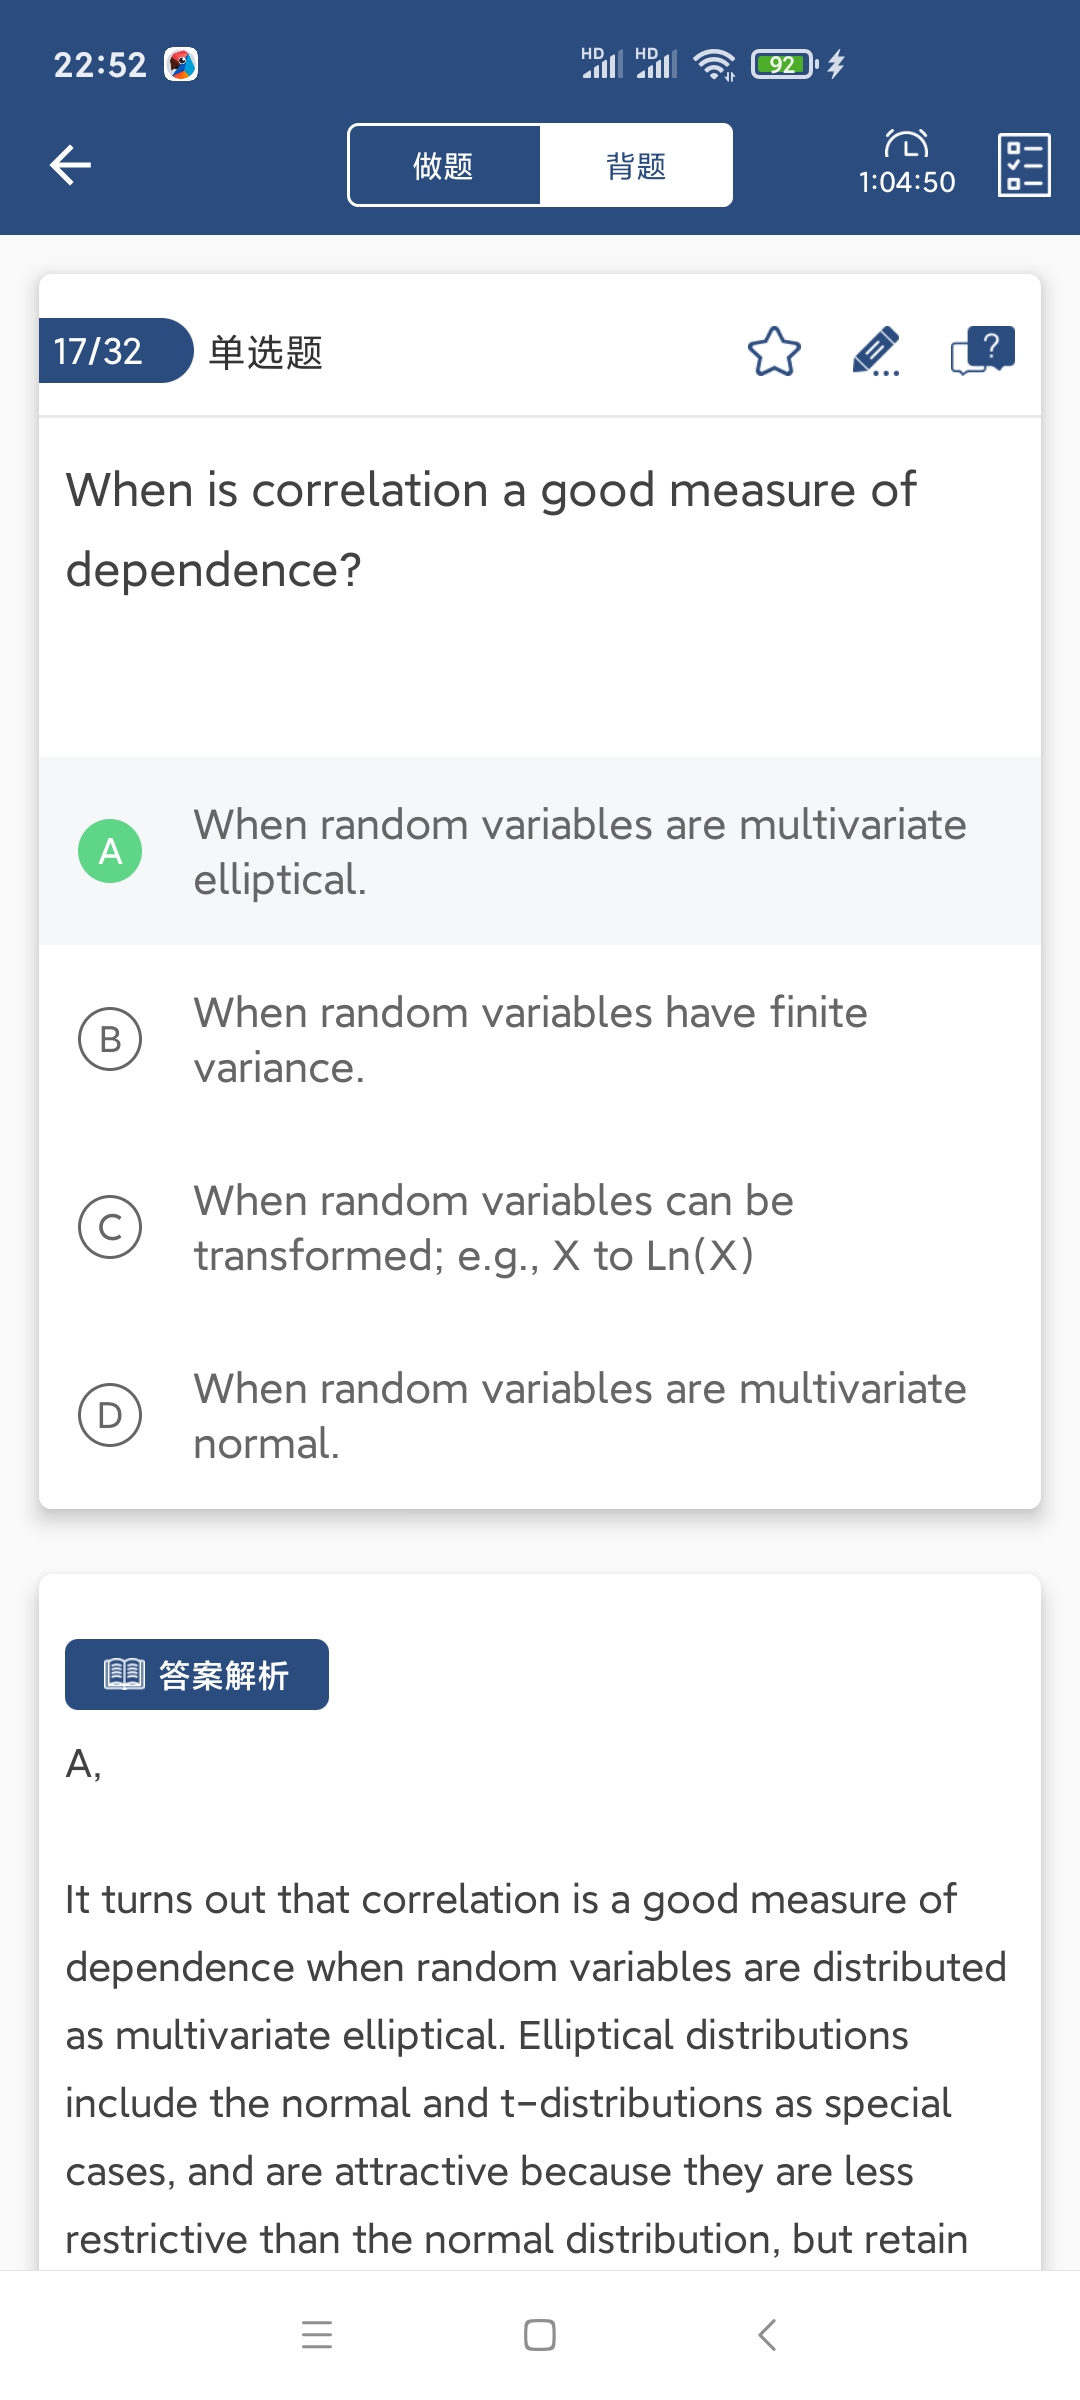Image resolution: width=1080 pixels, height=2400 pixels.
Task: Open the answer sheet checklist icon
Action: click(x=1024, y=165)
